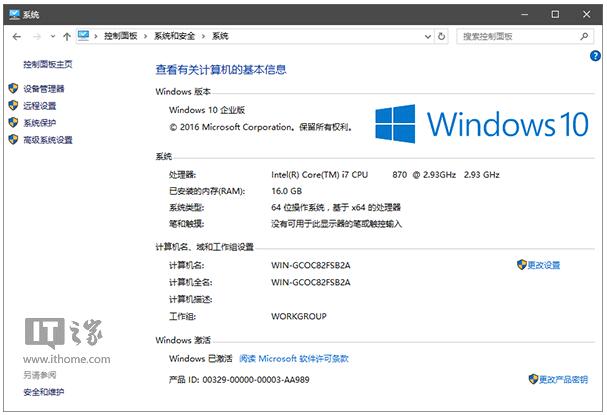This screenshot has width=607, height=415.
Task: Click the Up one level arrow
Action: 66,36
